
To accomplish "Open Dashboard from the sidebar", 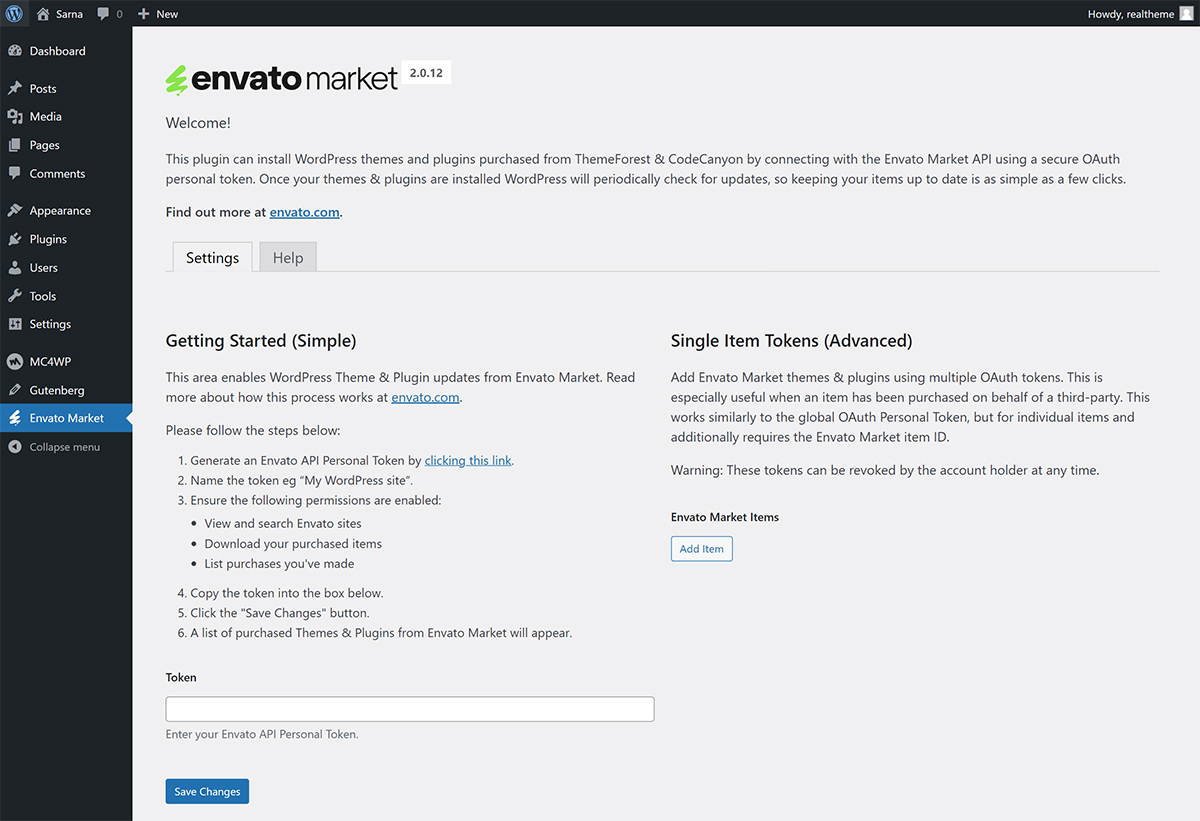I will tap(57, 51).
